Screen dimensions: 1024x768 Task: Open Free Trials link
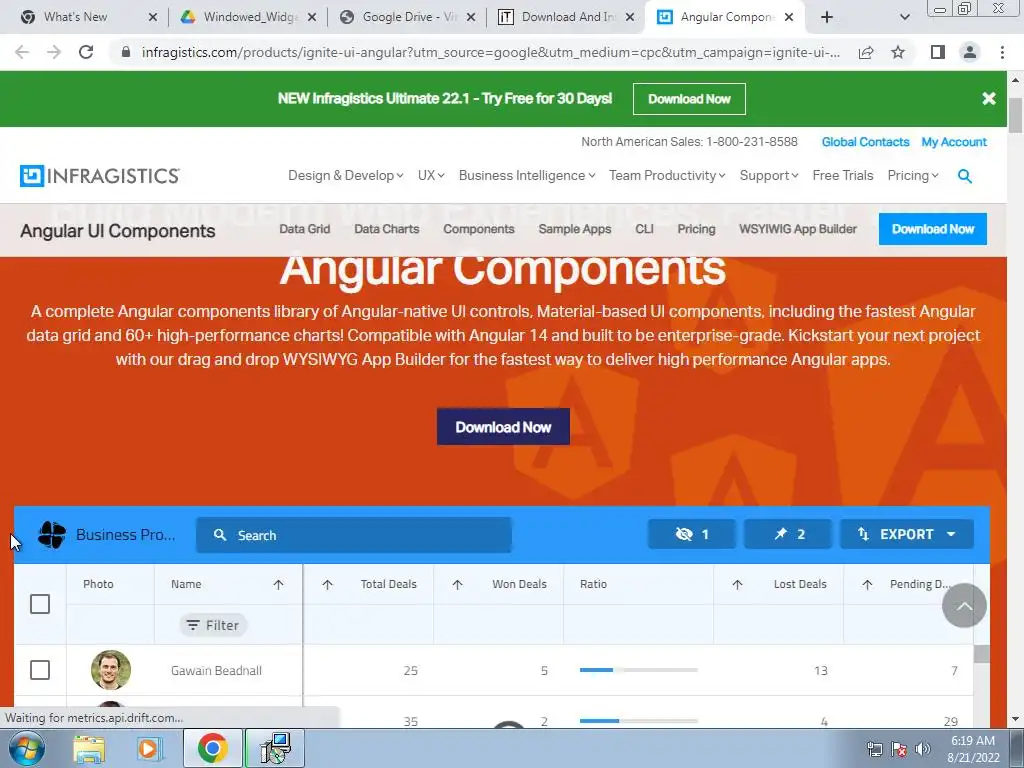click(x=842, y=176)
